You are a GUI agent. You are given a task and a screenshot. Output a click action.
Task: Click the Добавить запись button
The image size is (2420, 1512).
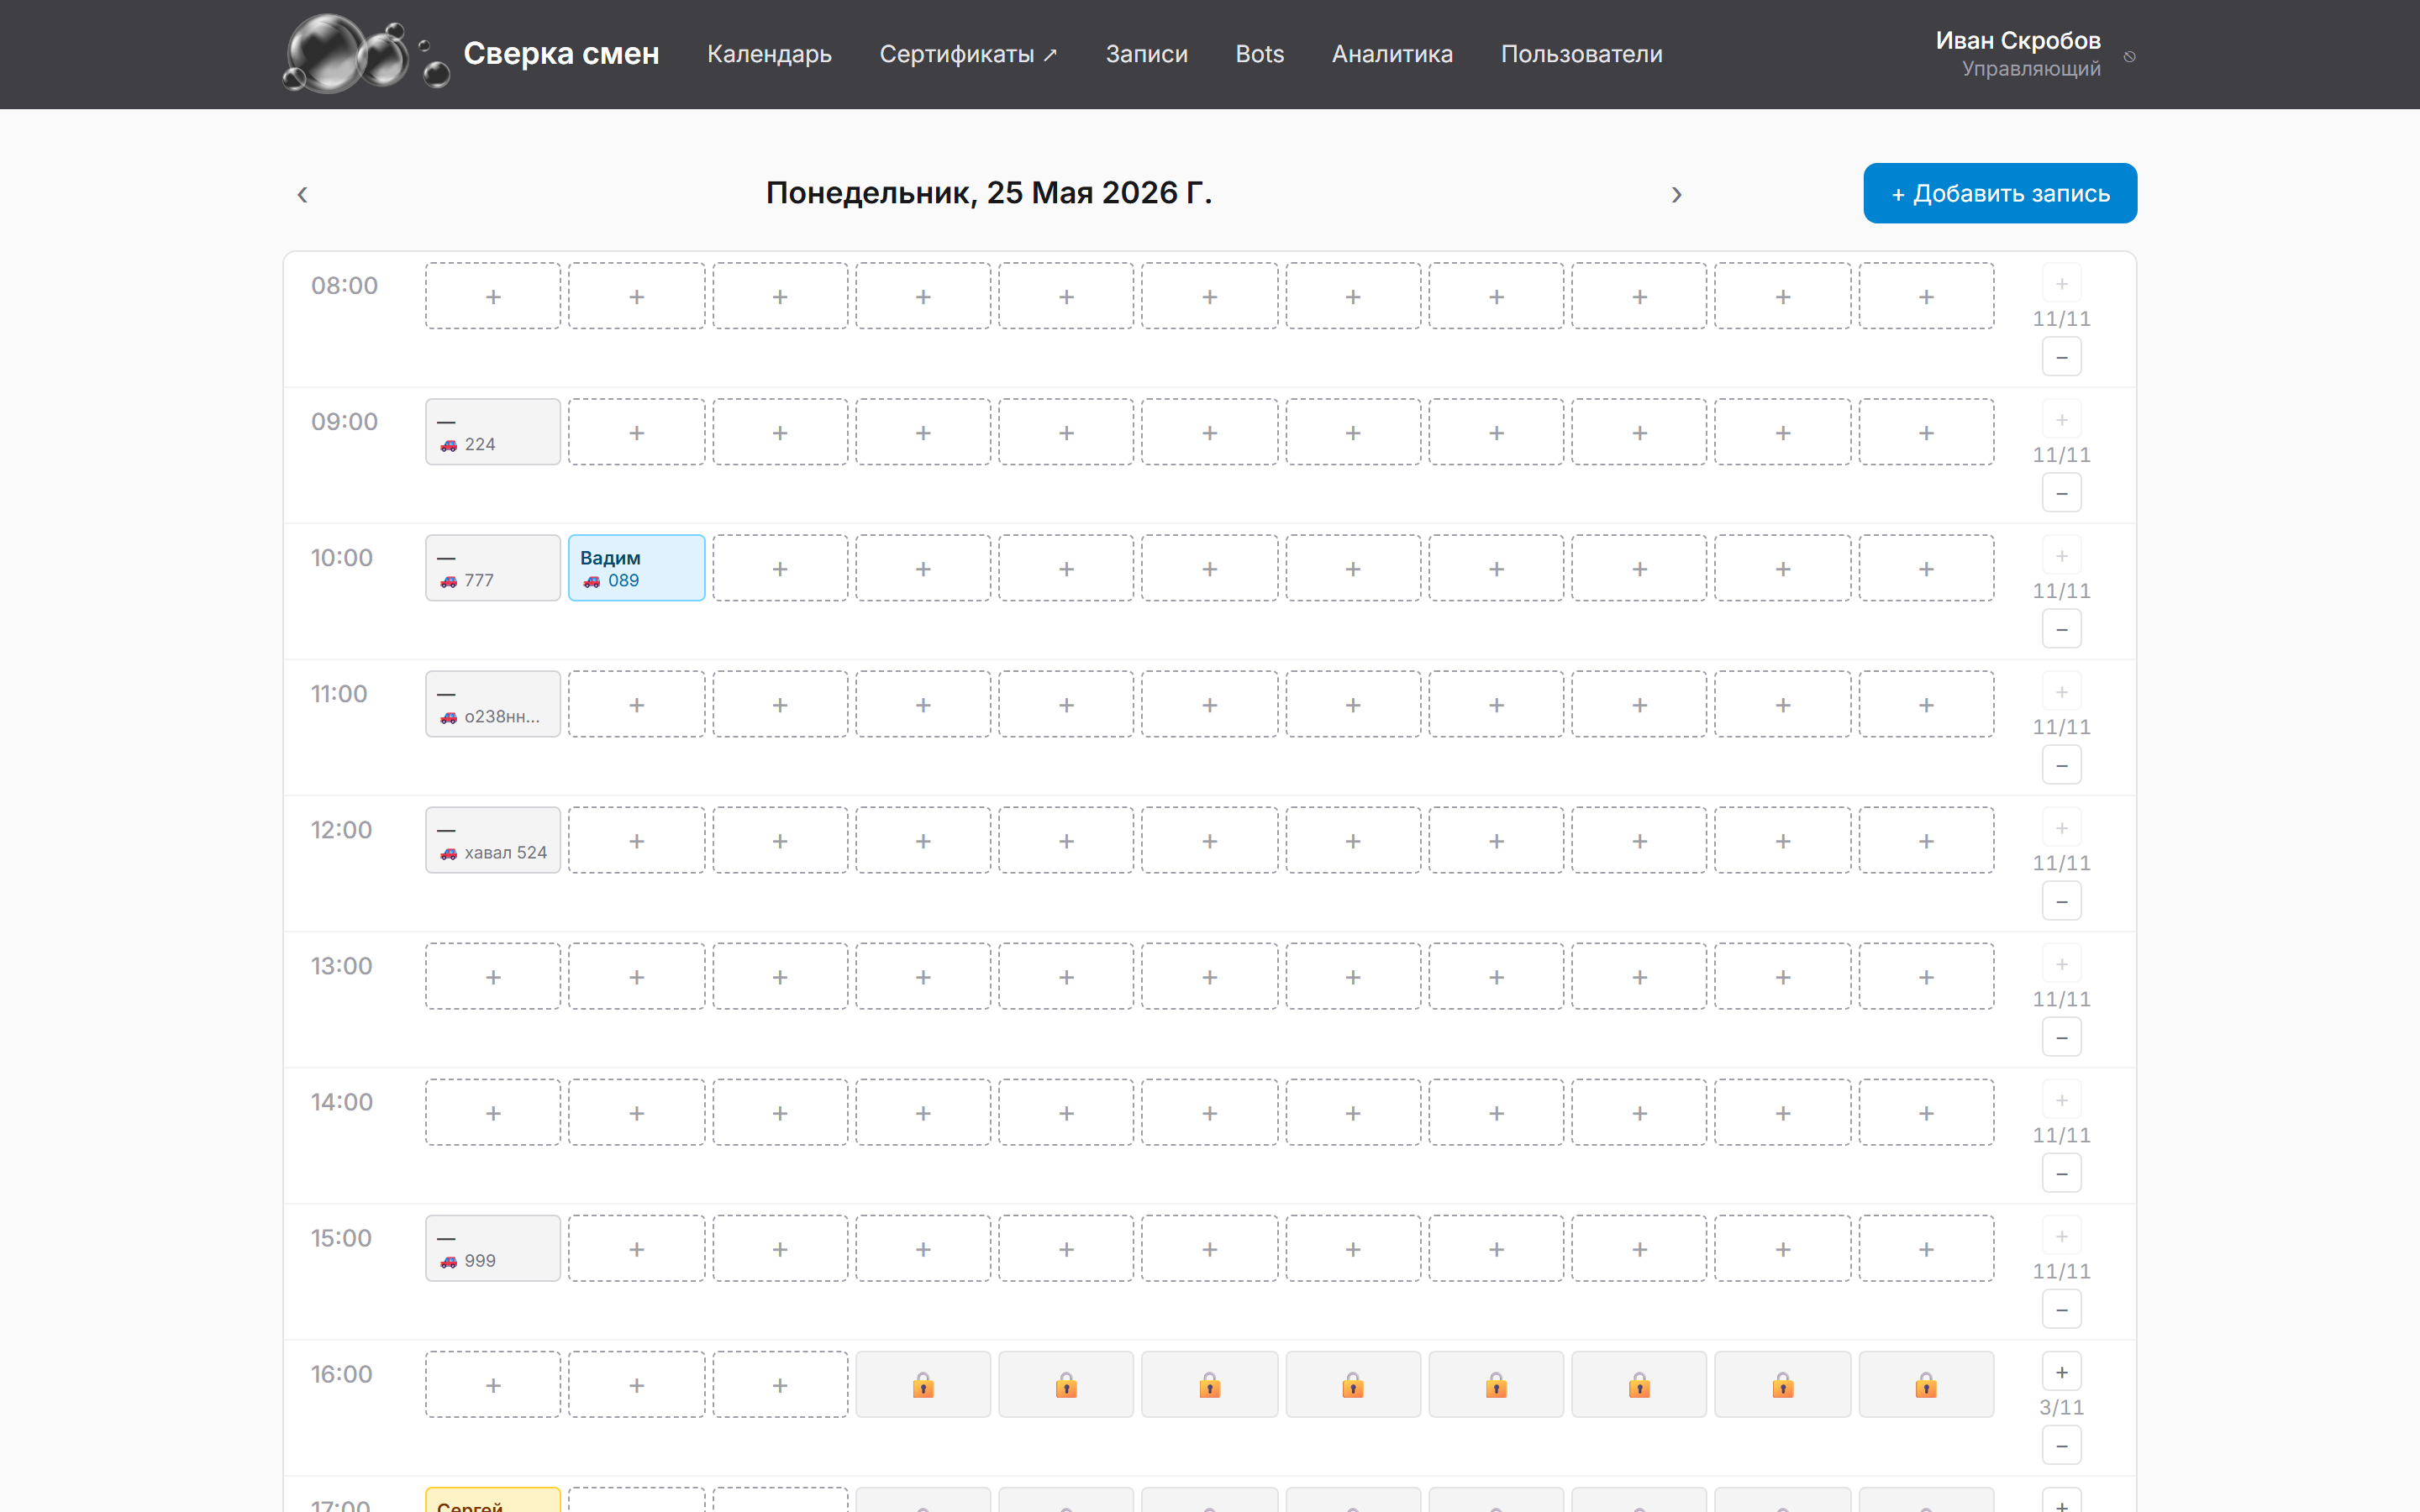click(x=2000, y=193)
